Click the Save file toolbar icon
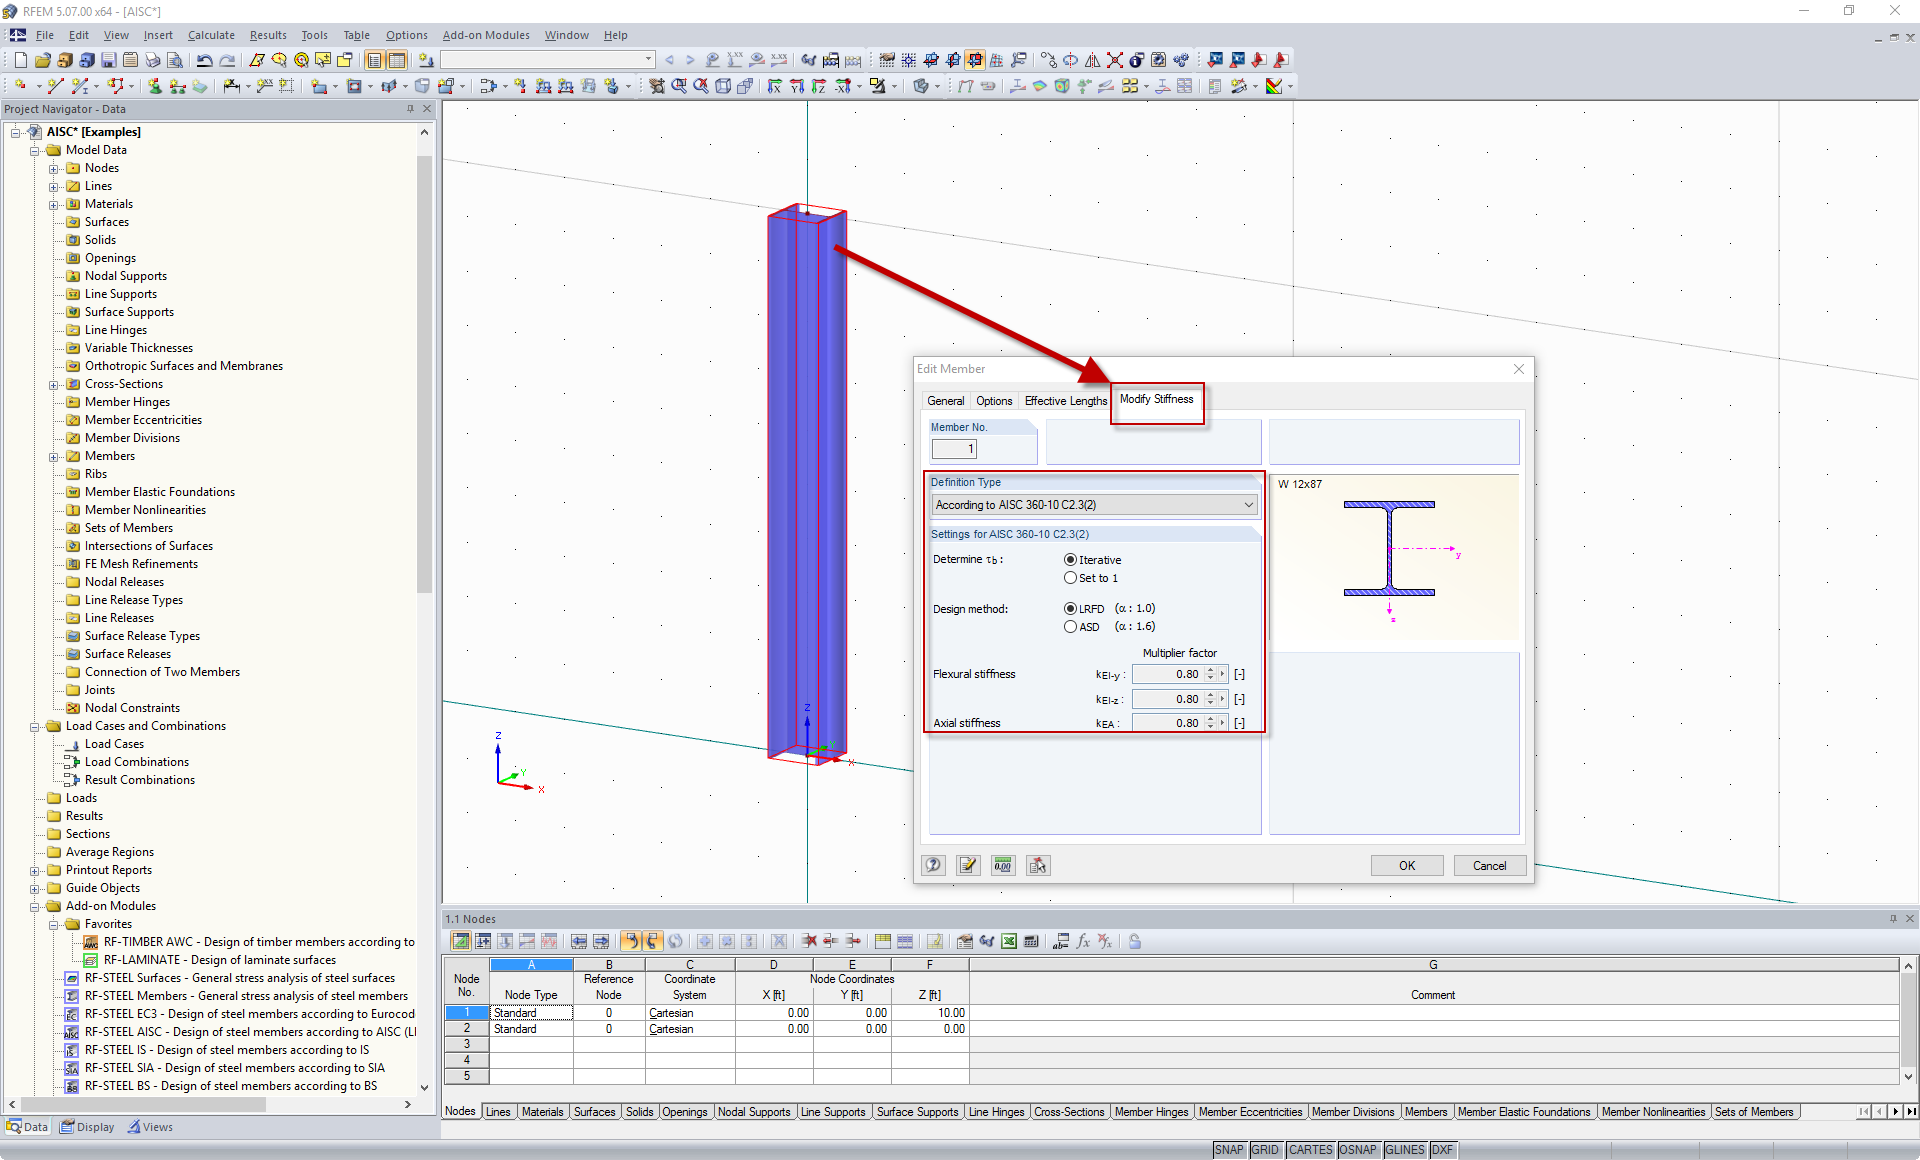 pos(108,60)
